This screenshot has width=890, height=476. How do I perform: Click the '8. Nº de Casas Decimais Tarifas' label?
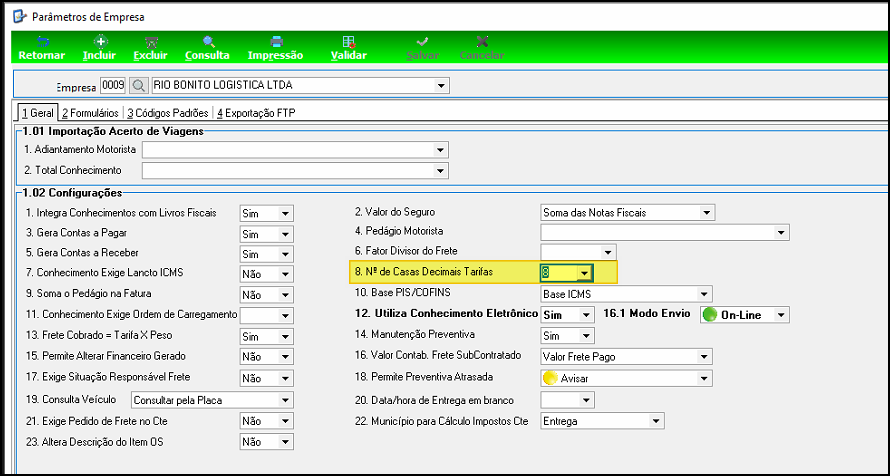point(424,272)
